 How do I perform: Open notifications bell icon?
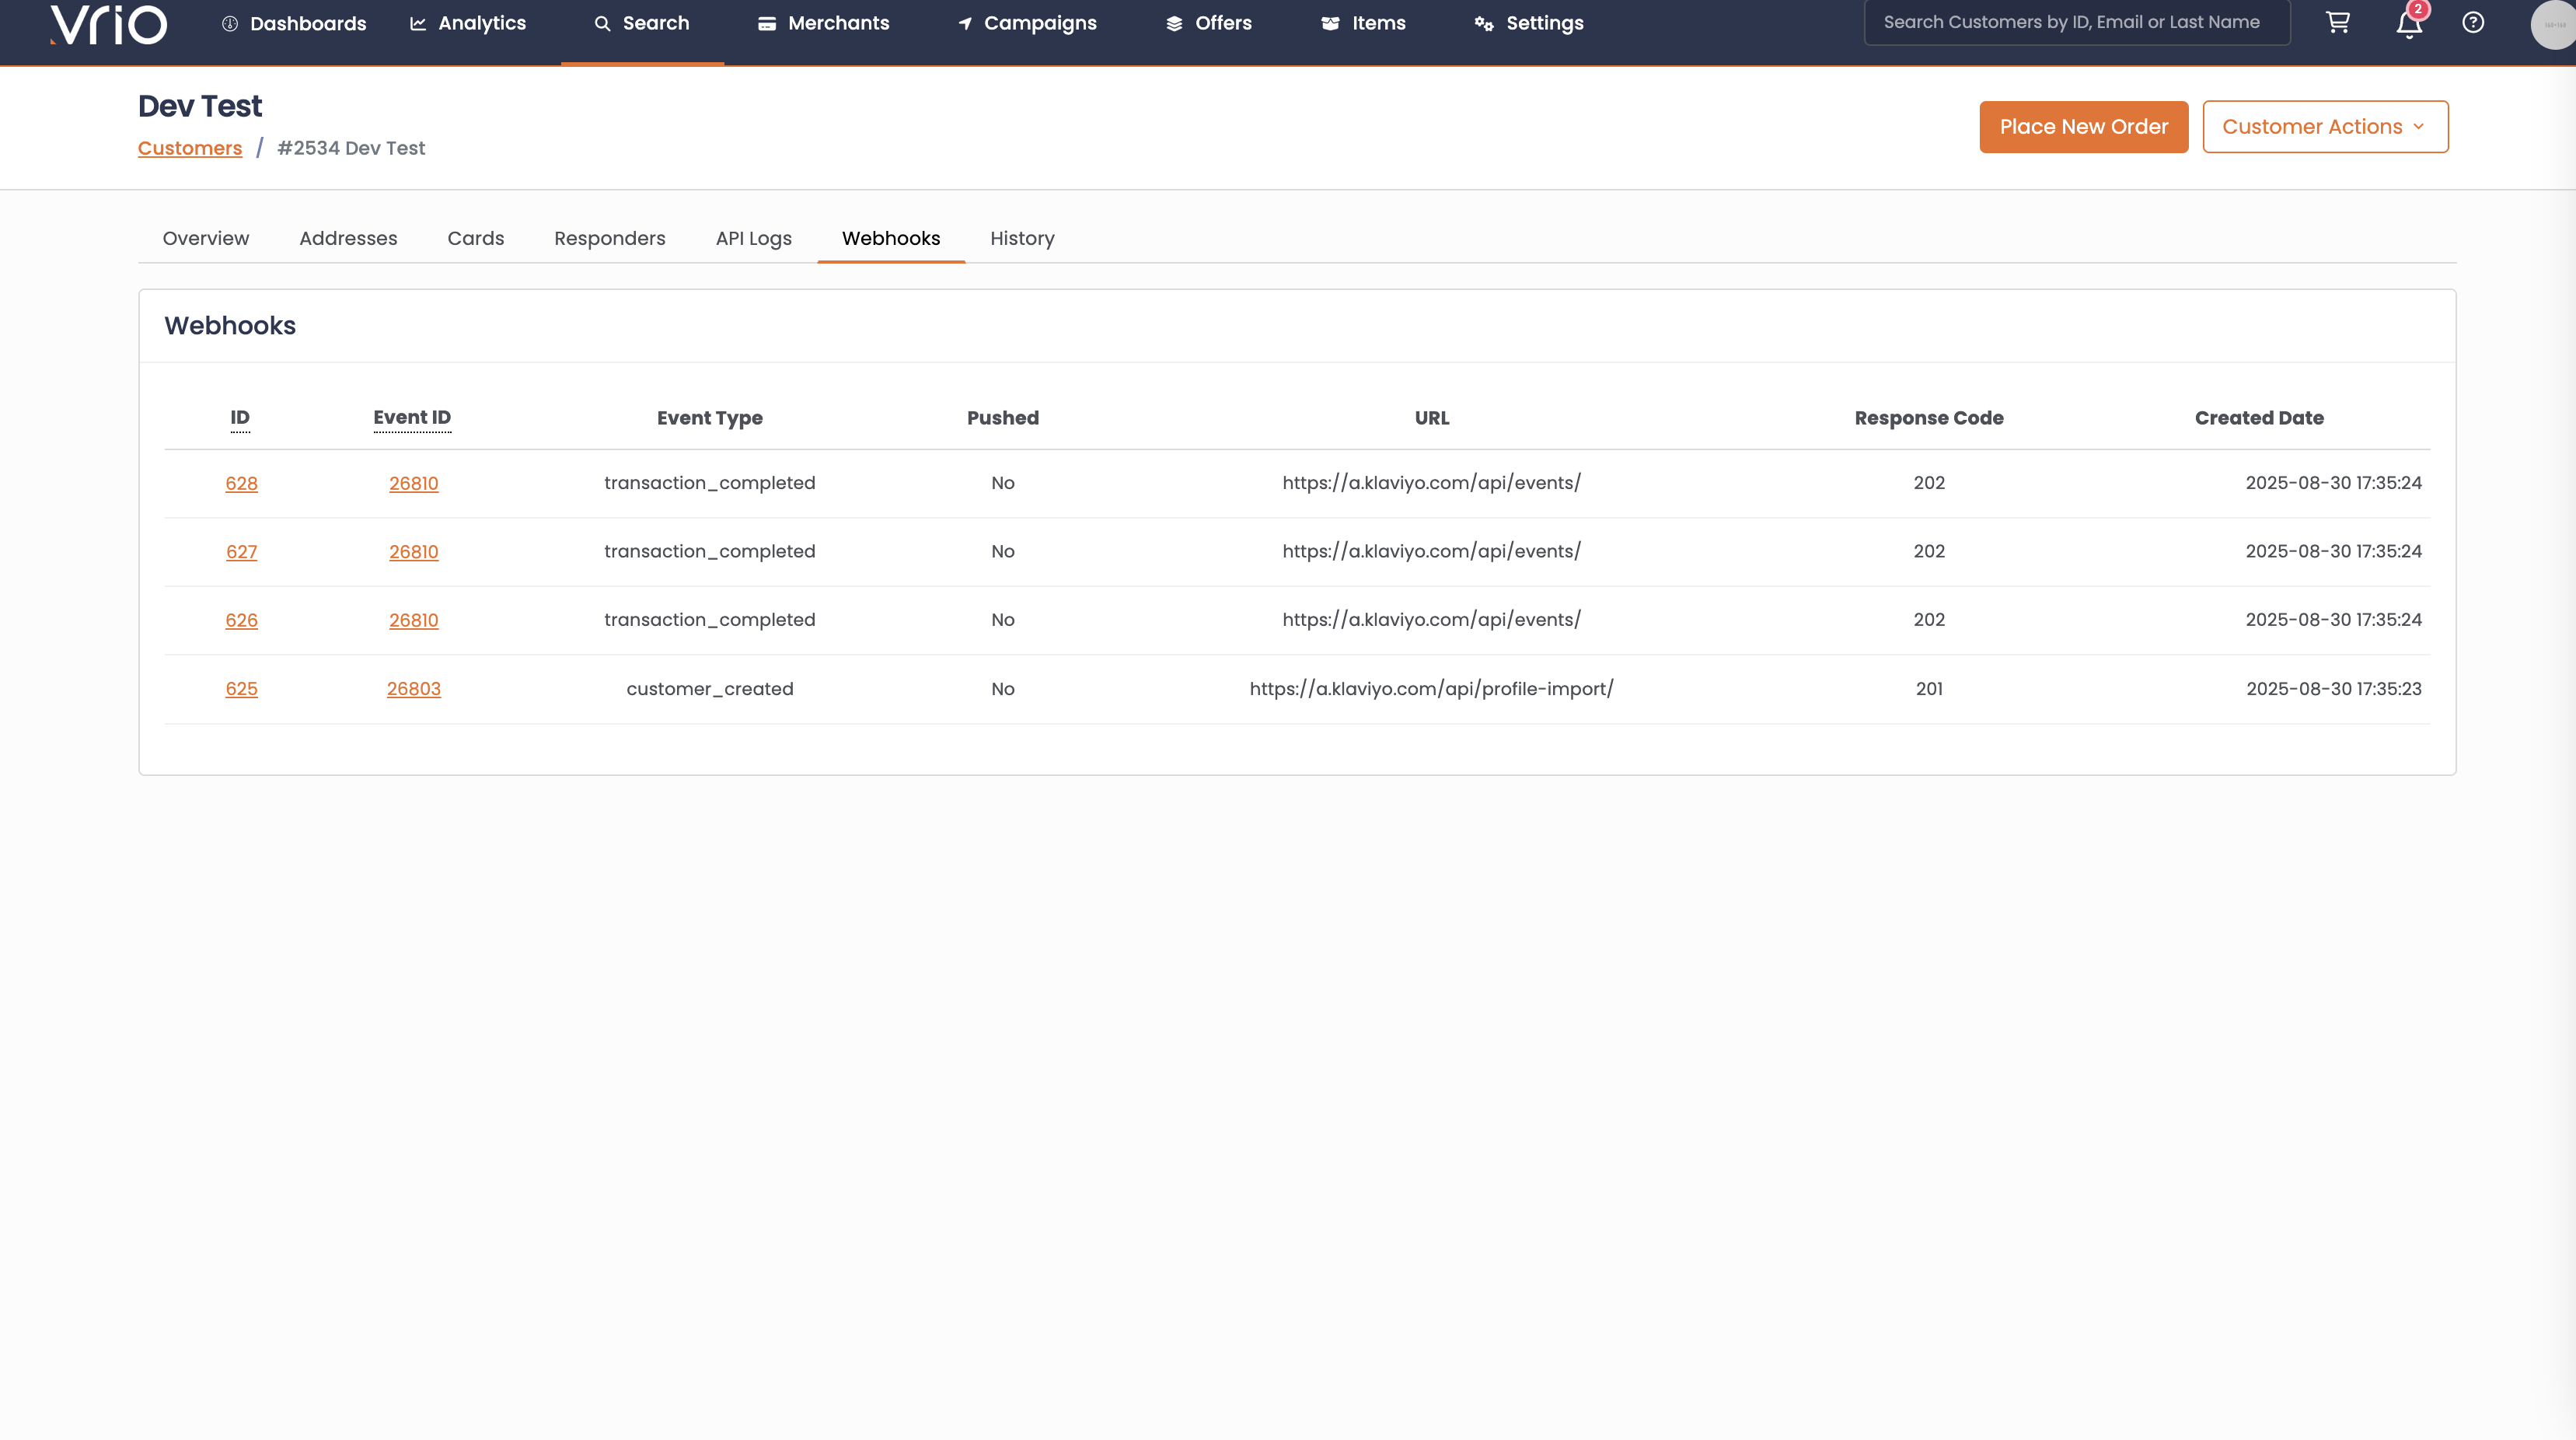[2409, 24]
